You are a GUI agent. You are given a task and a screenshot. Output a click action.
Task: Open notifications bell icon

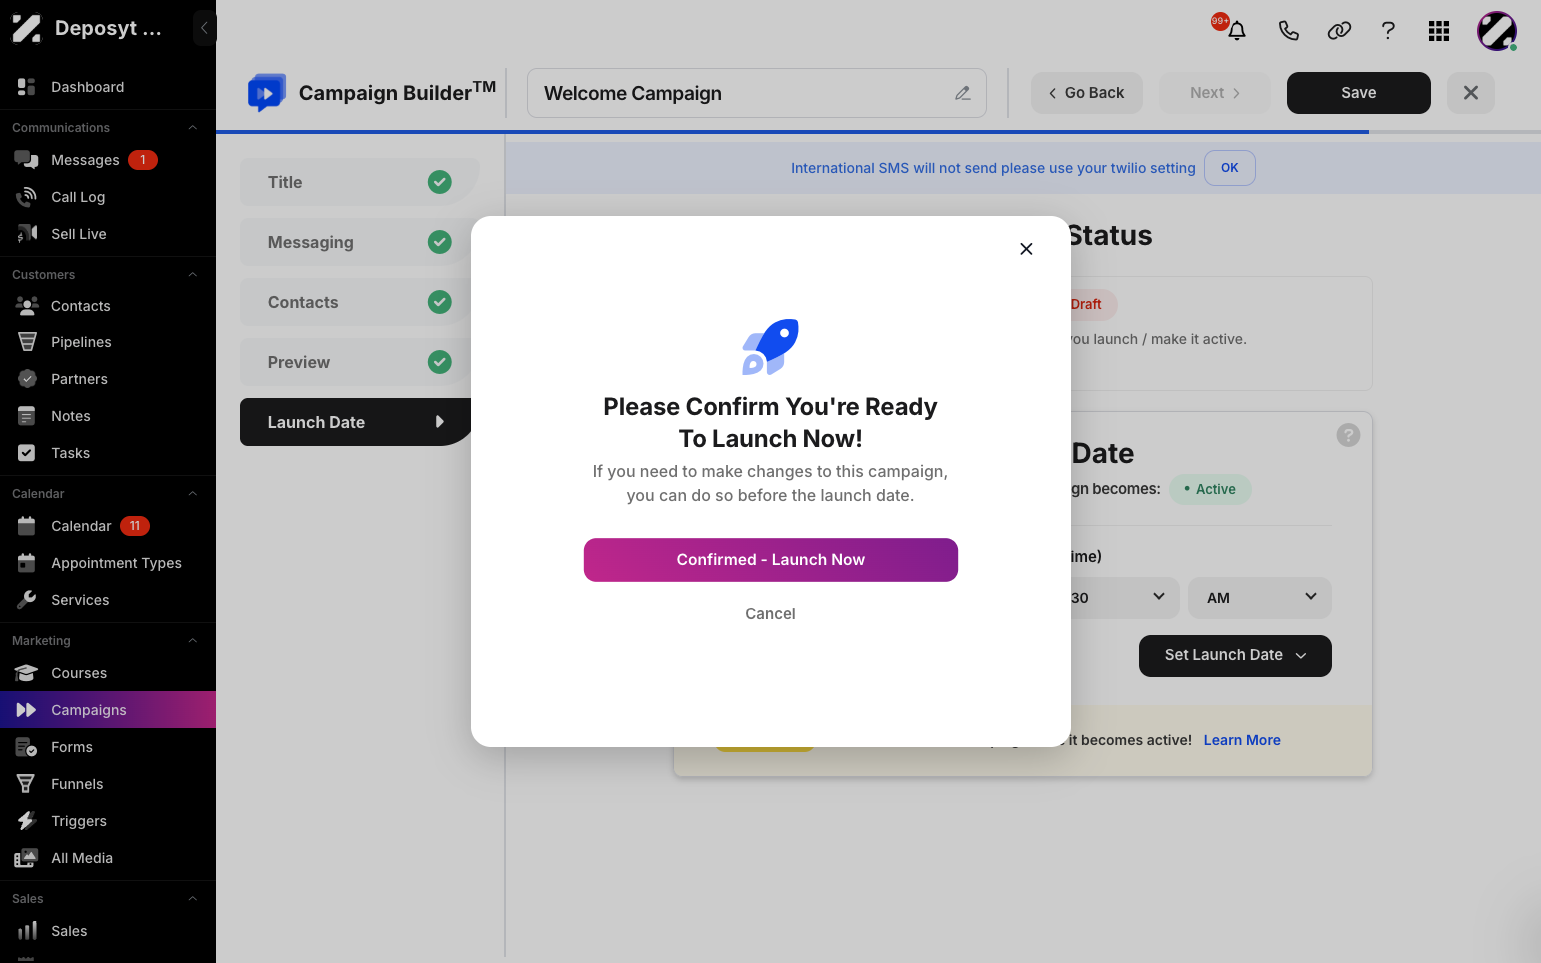[x=1236, y=31]
